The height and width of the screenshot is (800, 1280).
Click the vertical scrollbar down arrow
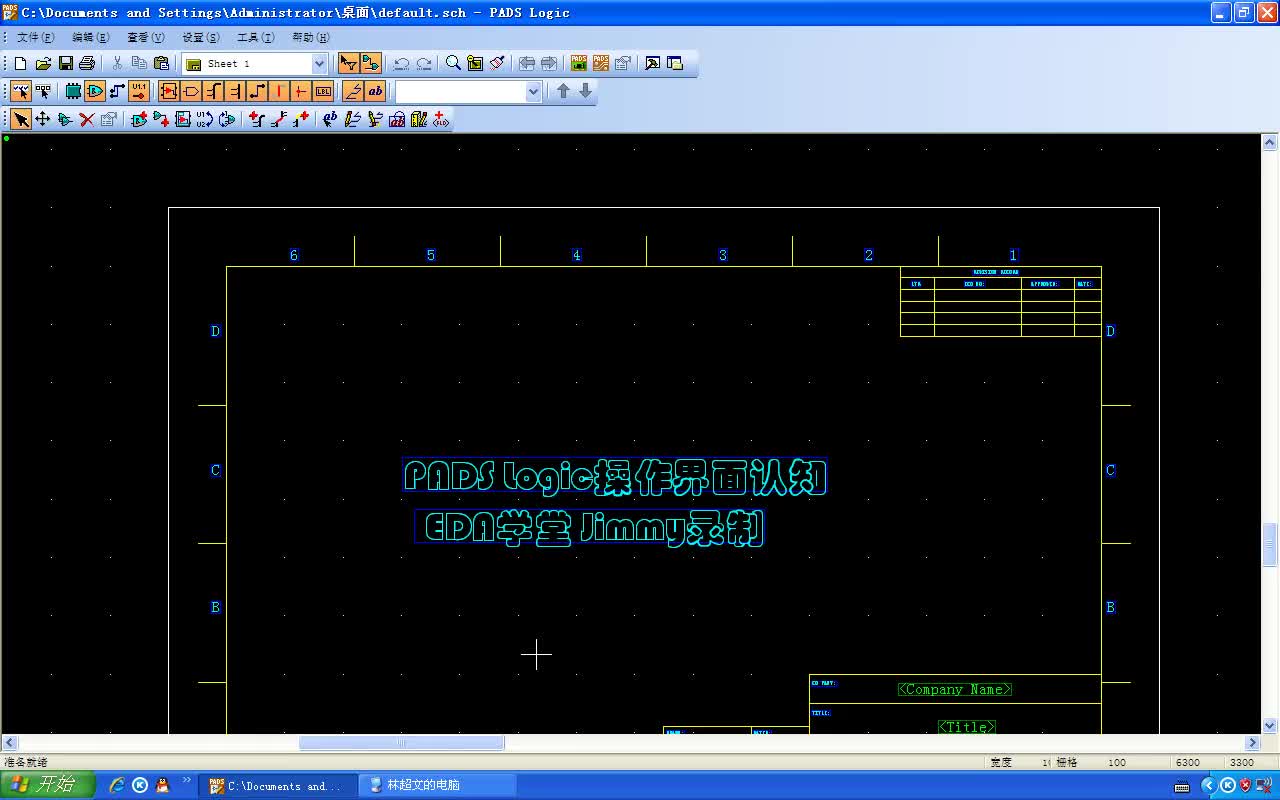pyautogui.click(x=1270, y=725)
